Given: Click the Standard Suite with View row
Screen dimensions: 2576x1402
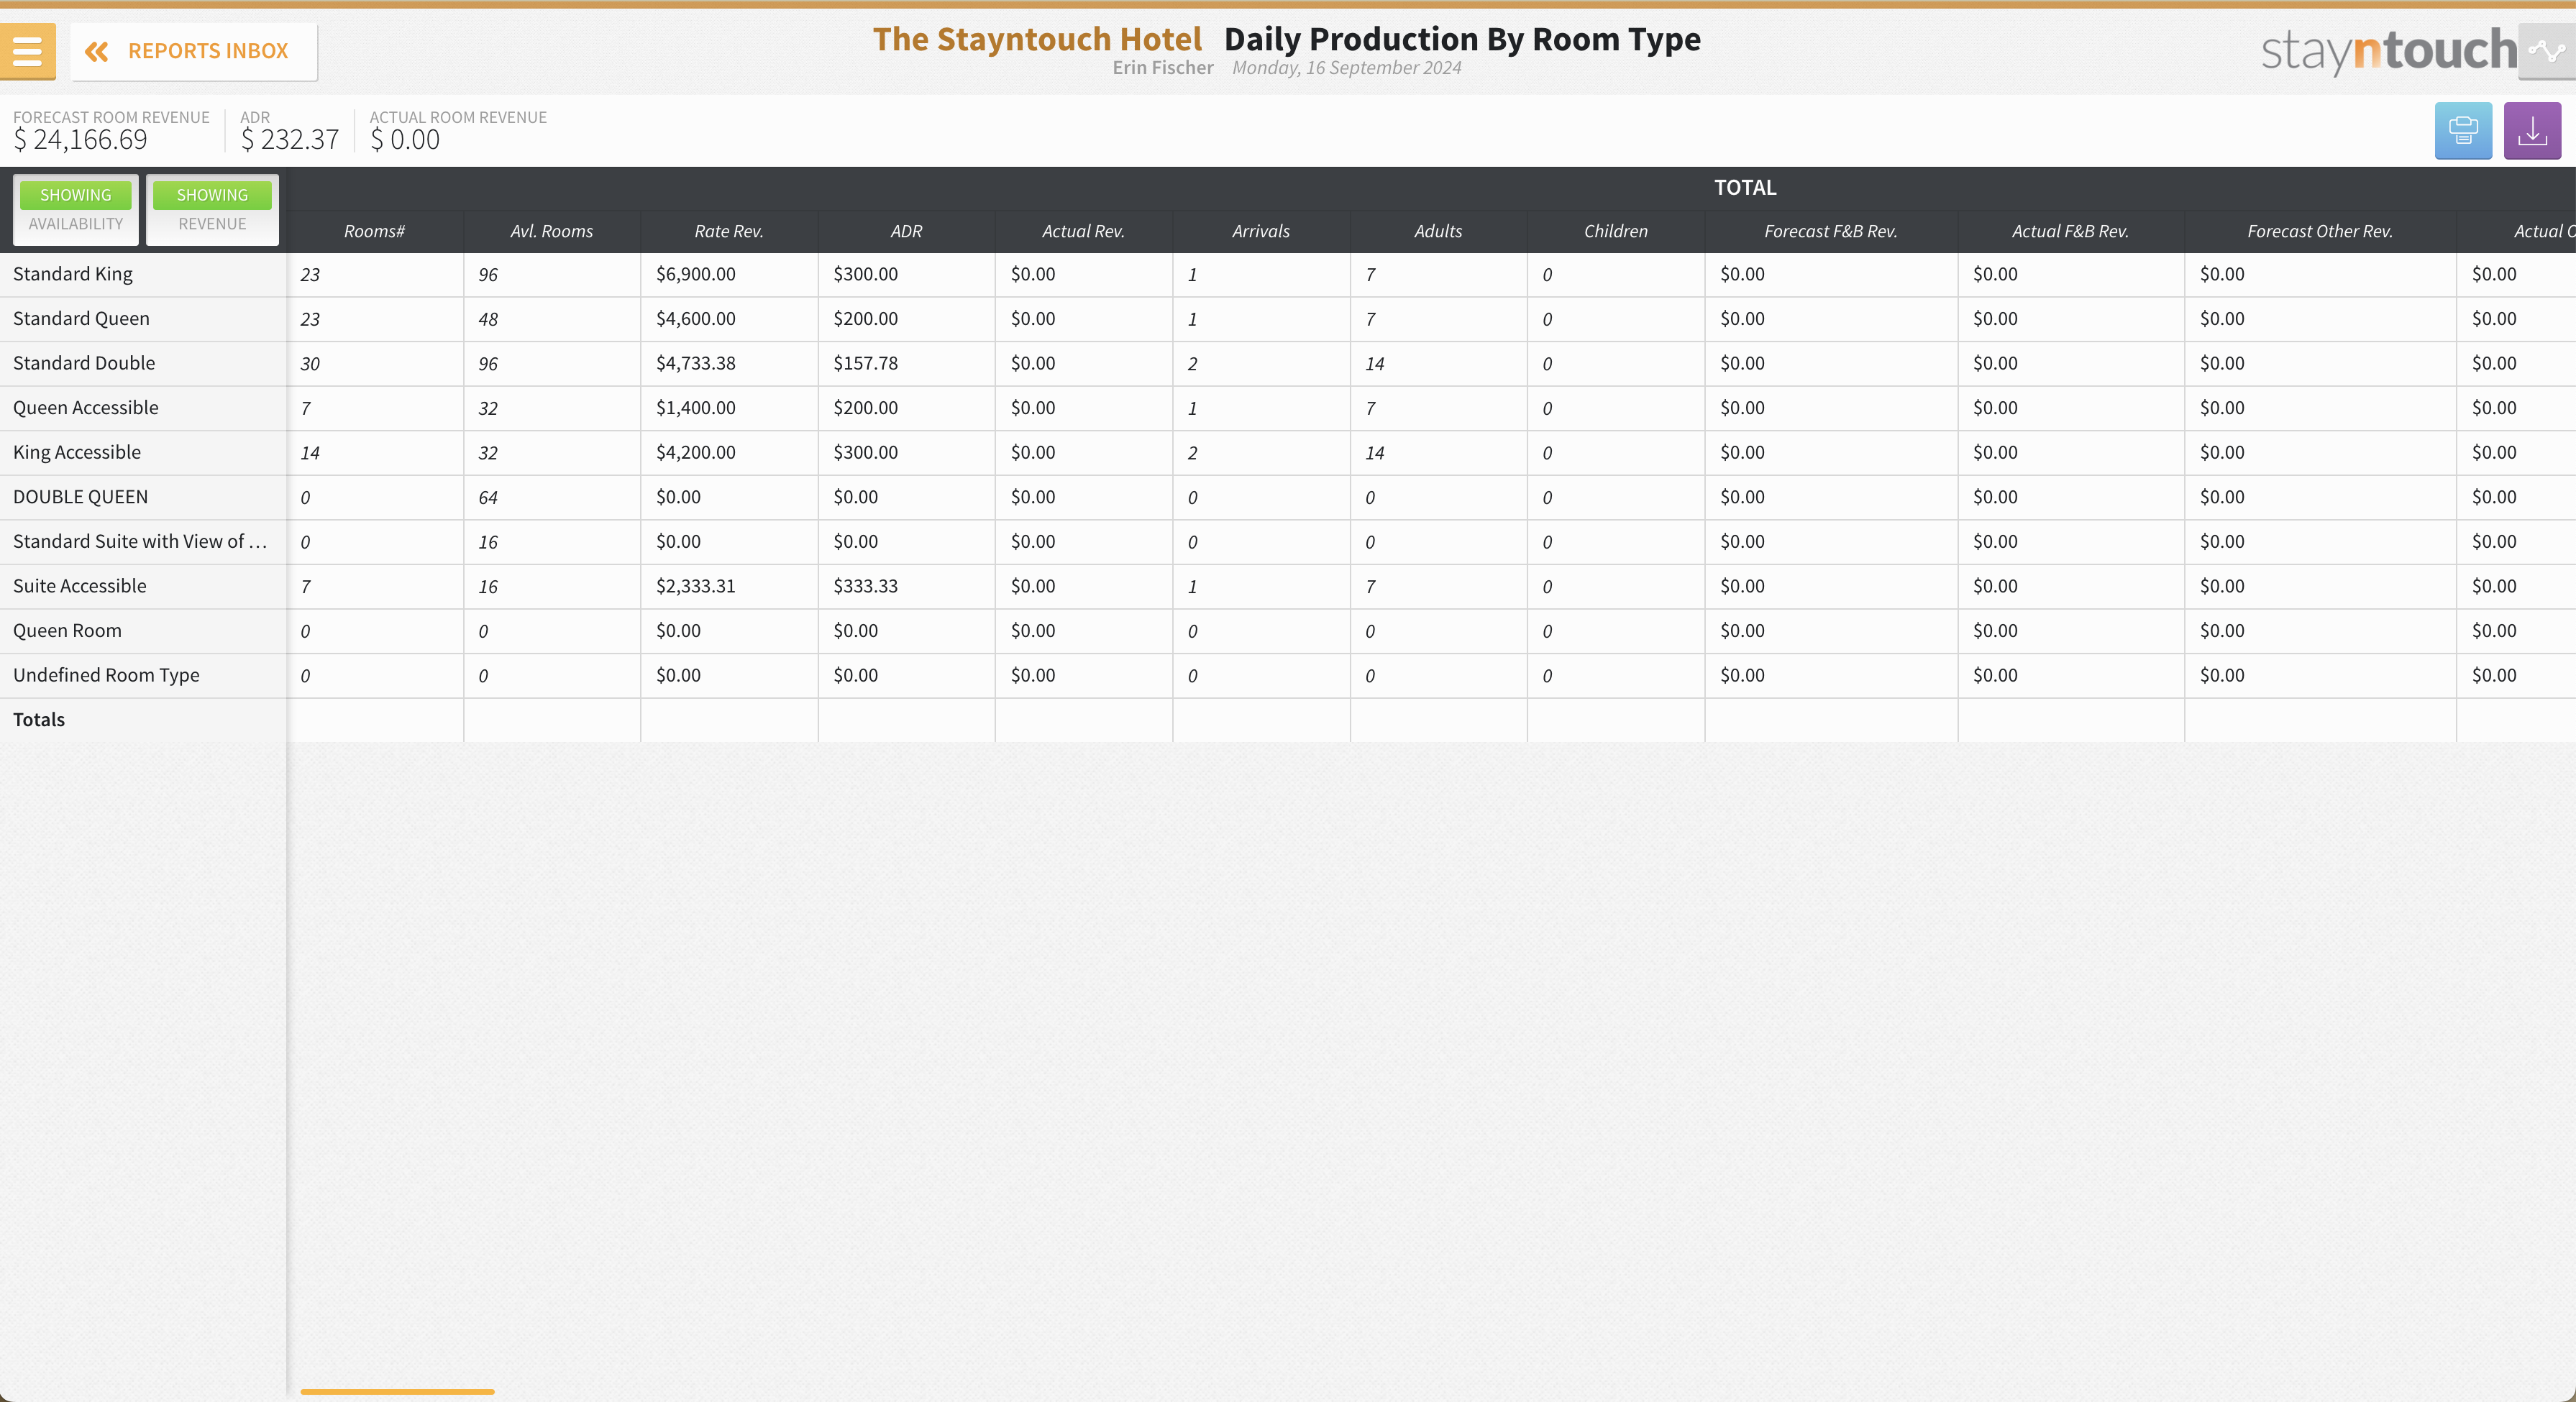Looking at the screenshot, I should tap(140, 542).
